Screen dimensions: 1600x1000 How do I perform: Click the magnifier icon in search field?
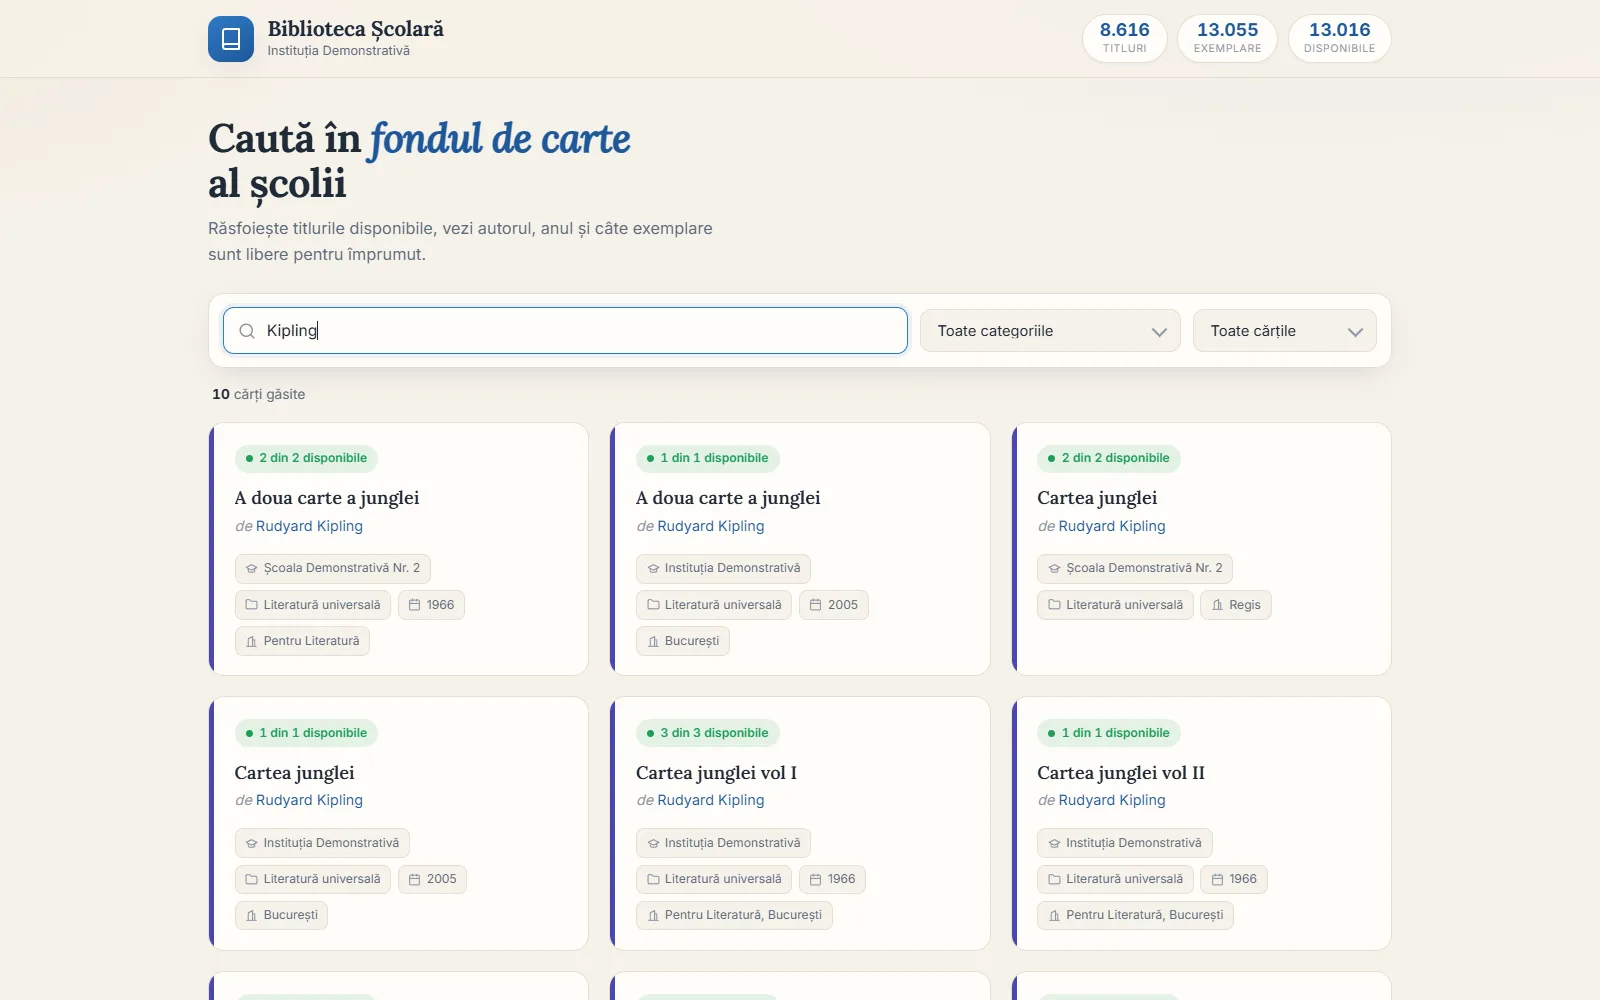pos(247,331)
